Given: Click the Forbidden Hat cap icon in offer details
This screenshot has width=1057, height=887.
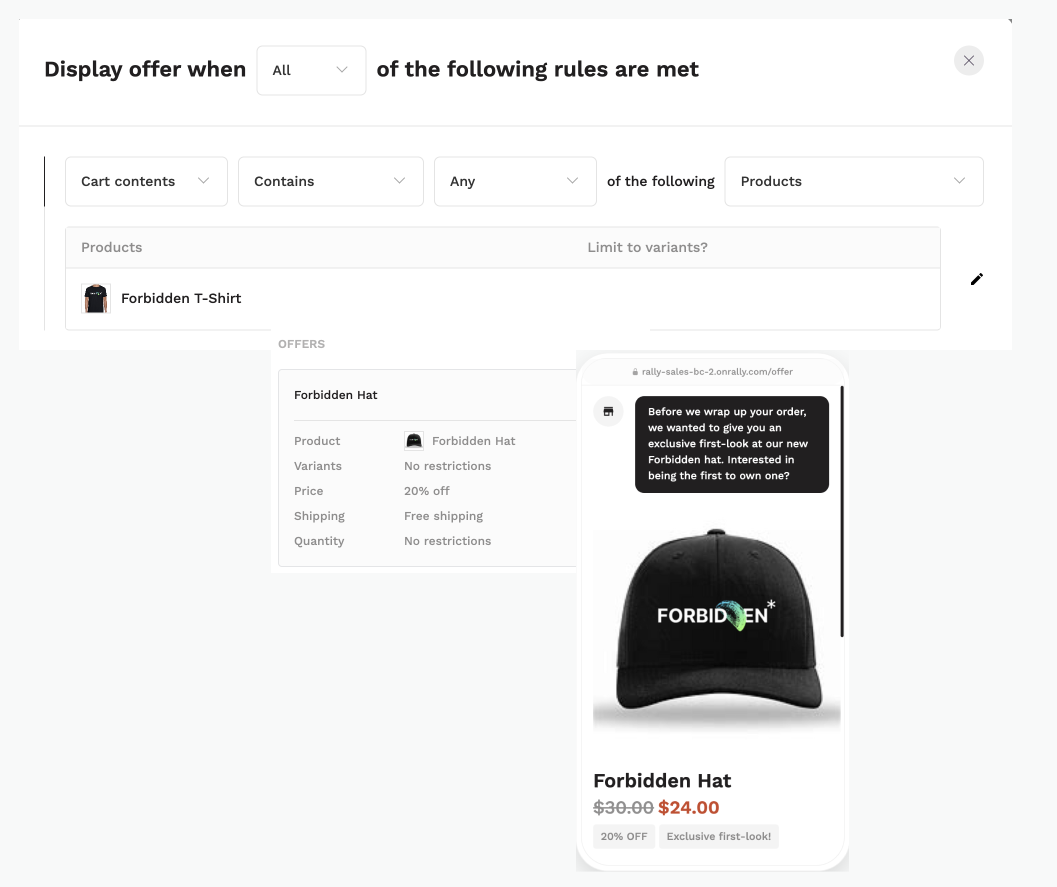Looking at the screenshot, I should pyautogui.click(x=413, y=441).
